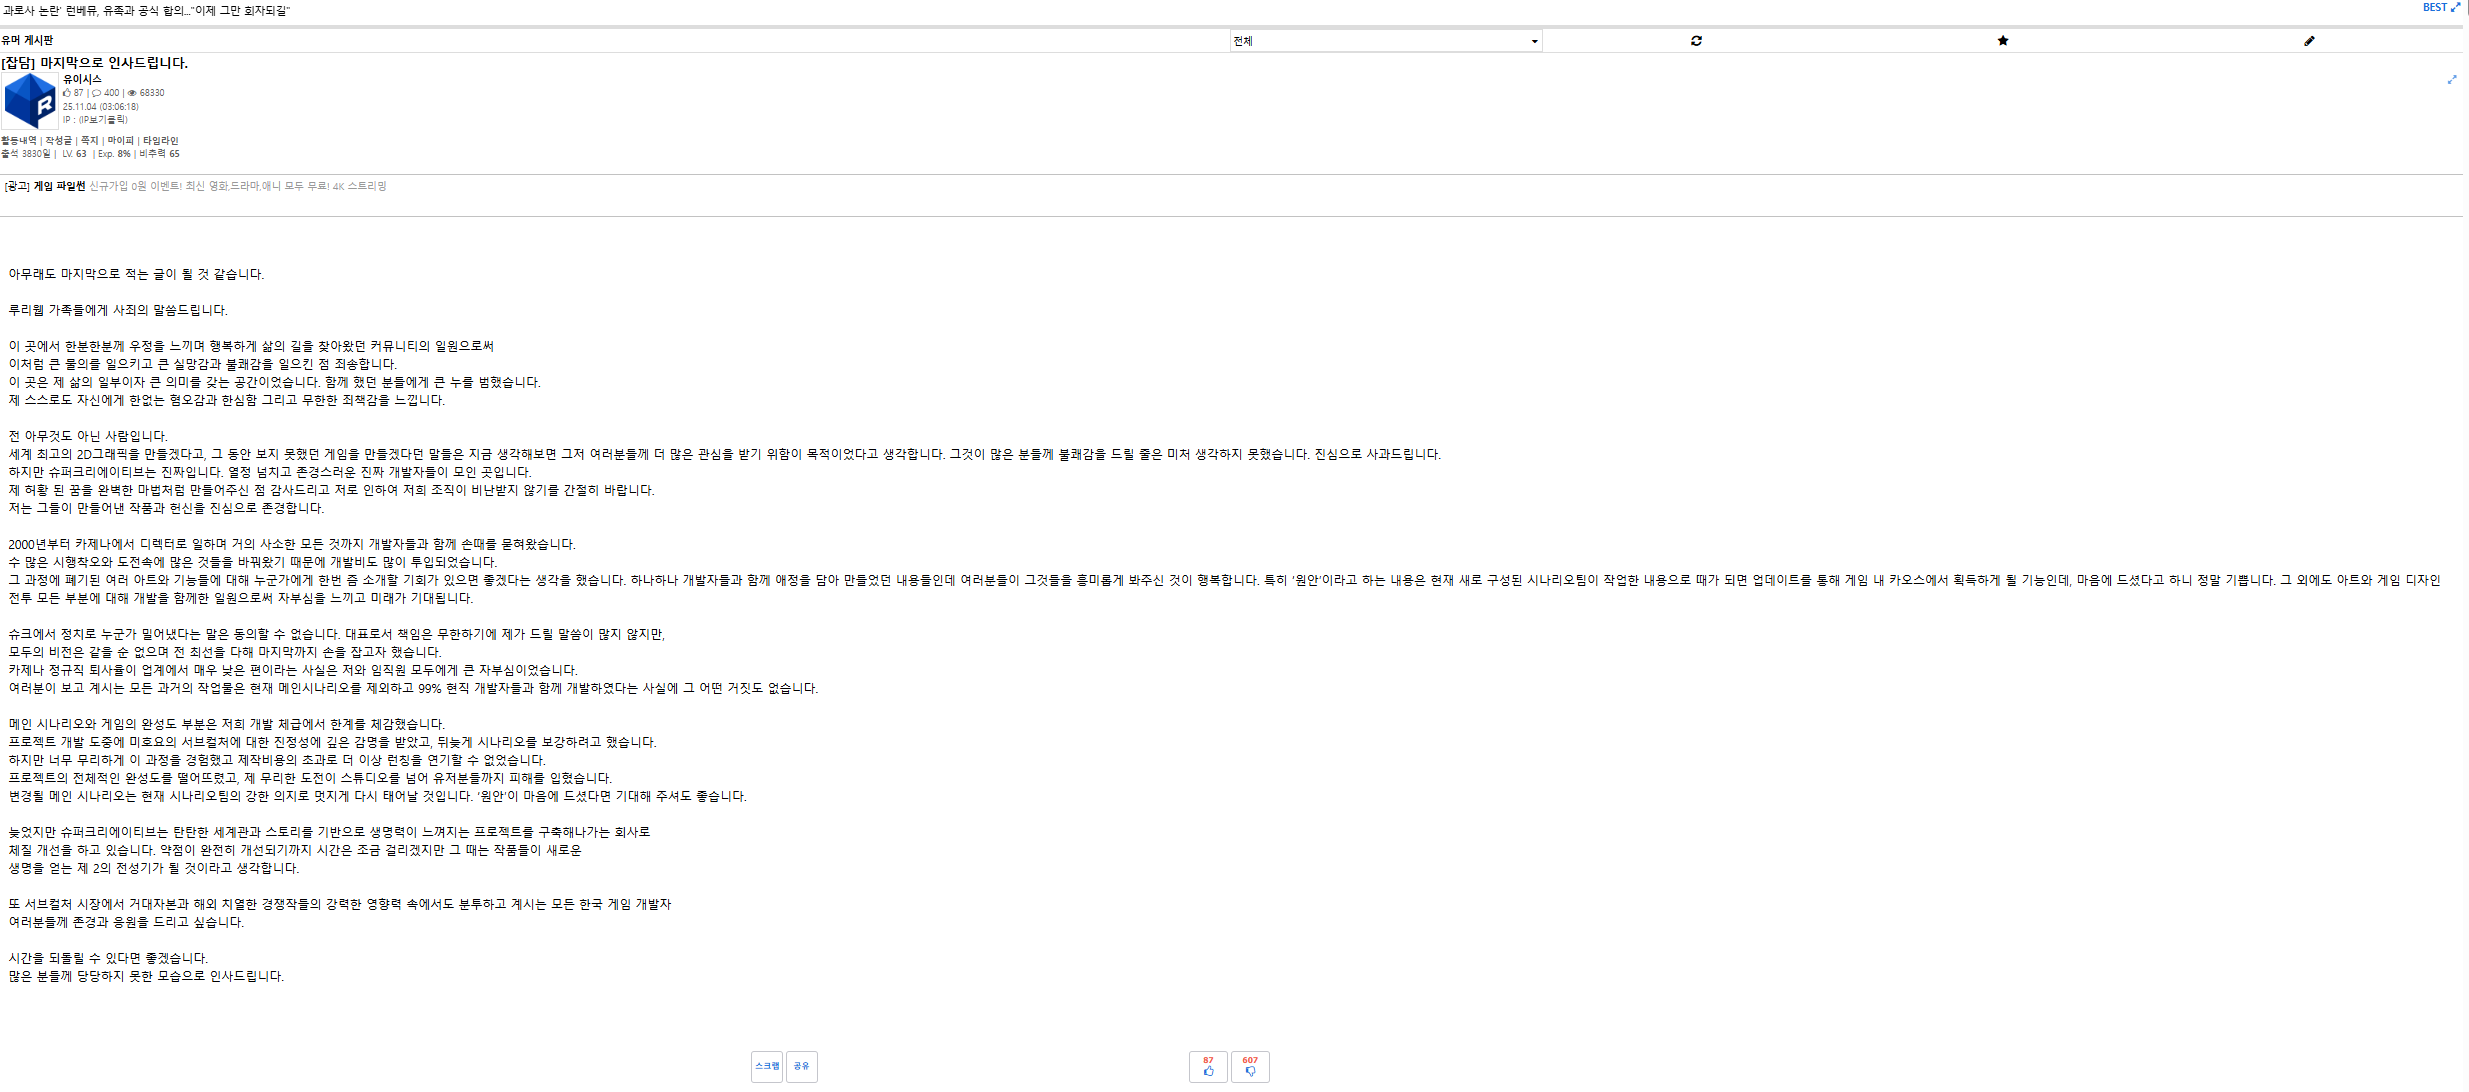The image size is (2469, 1092).
Task: Click the 스크랩 scrap button
Action: (x=767, y=1066)
